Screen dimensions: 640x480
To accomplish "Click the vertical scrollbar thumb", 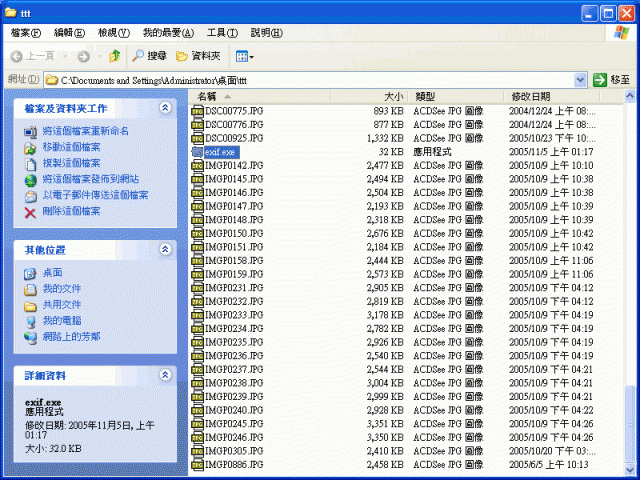I will pyautogui.click(x=630, y=423).
